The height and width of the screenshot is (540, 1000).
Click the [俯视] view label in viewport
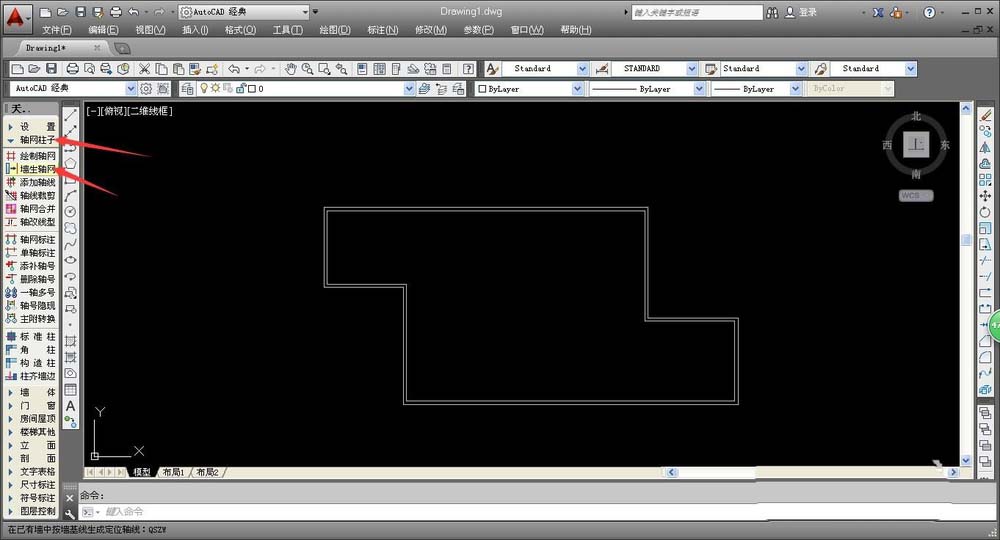113,111
